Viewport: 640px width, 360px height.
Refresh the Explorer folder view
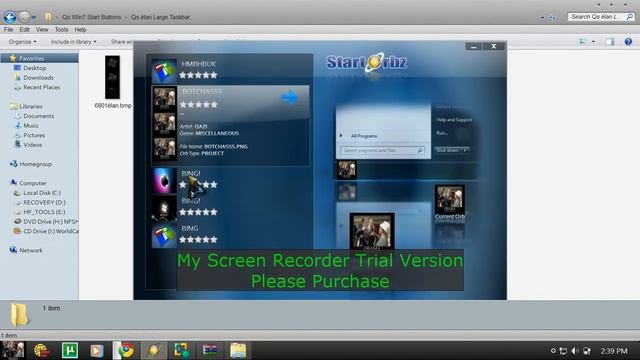click(552, 18)
